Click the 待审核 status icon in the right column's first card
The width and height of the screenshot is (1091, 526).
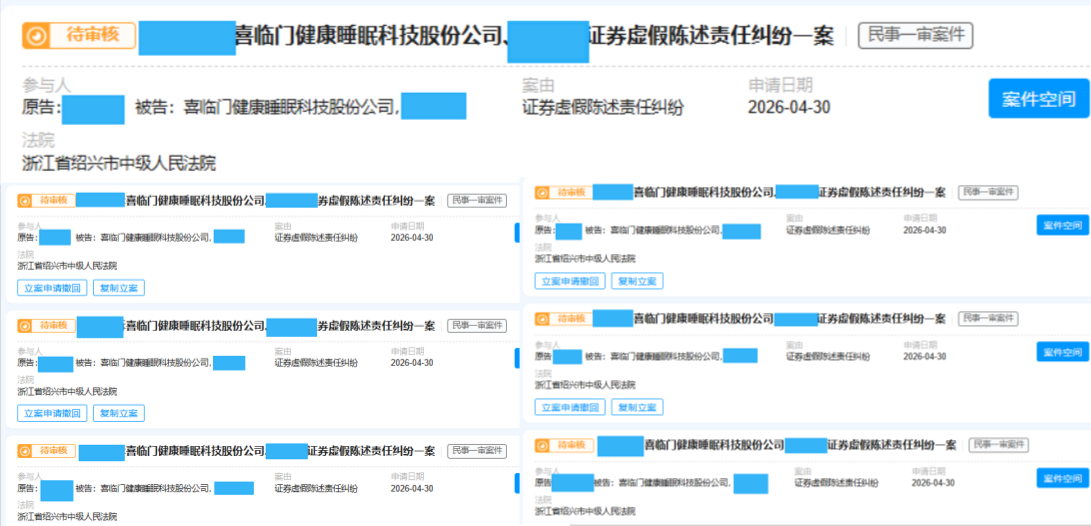(542, 193)
